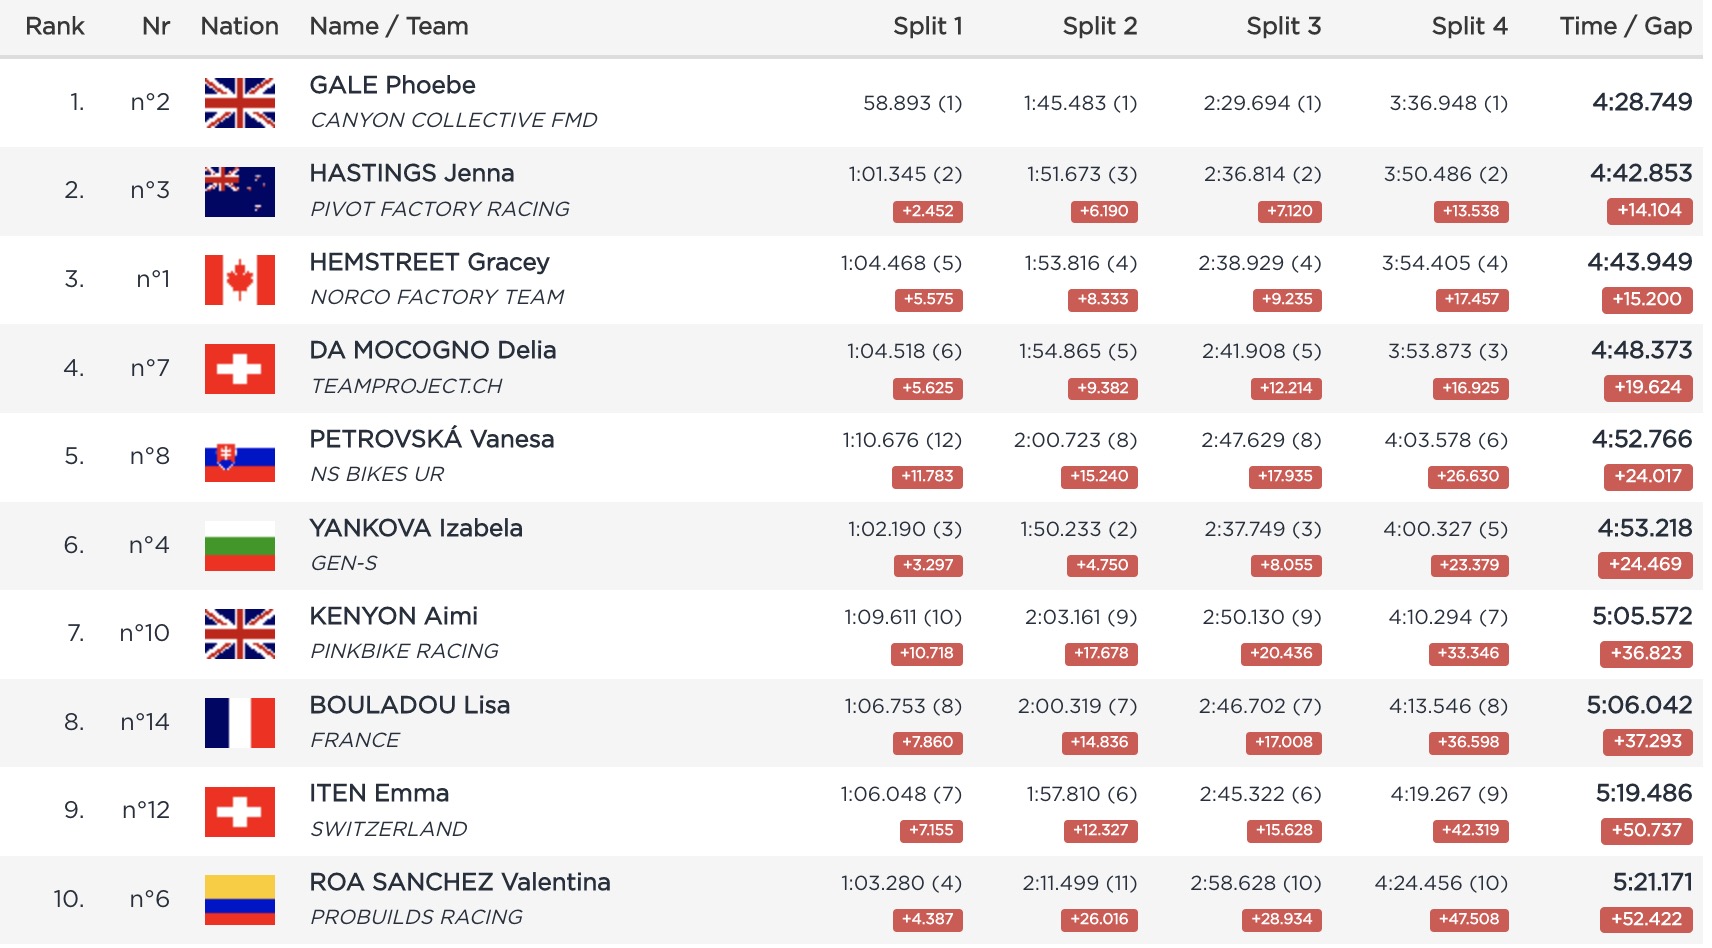Select the Rank column header
The image size is (1712, 948).
pos(55,26)
